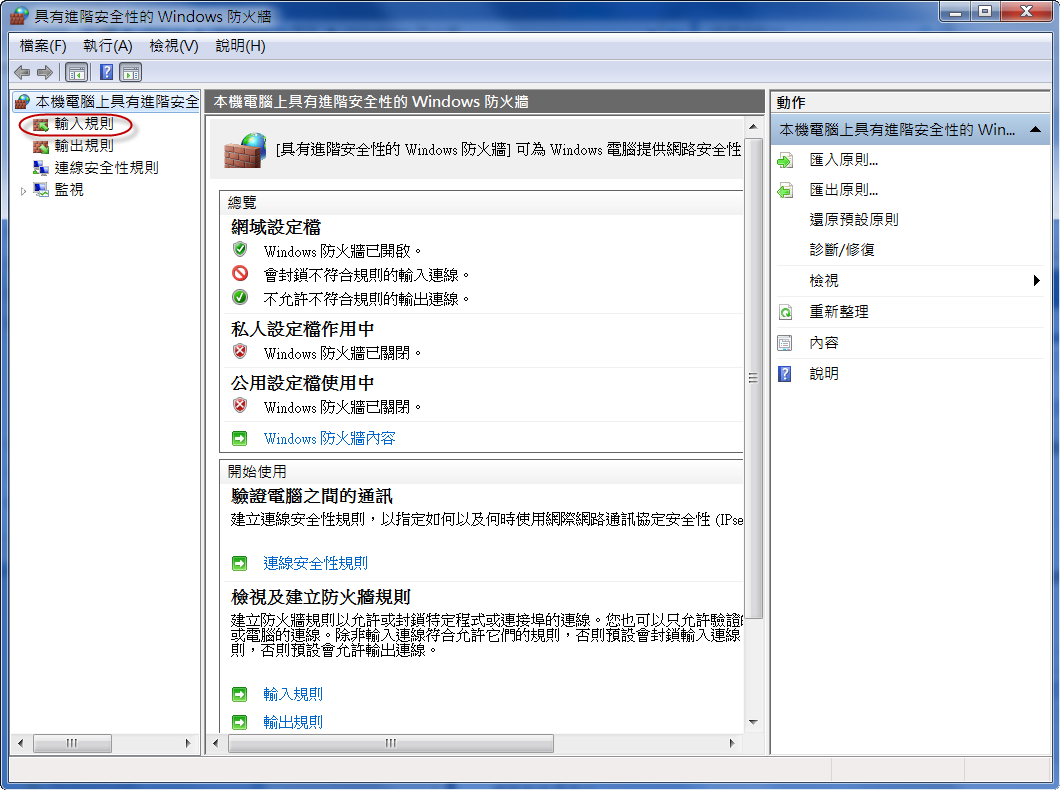The height and width of the screenshot is (790, 1060).
Task: Click green arrow icon beside 輸入規則 link
Action: [239, 694]
